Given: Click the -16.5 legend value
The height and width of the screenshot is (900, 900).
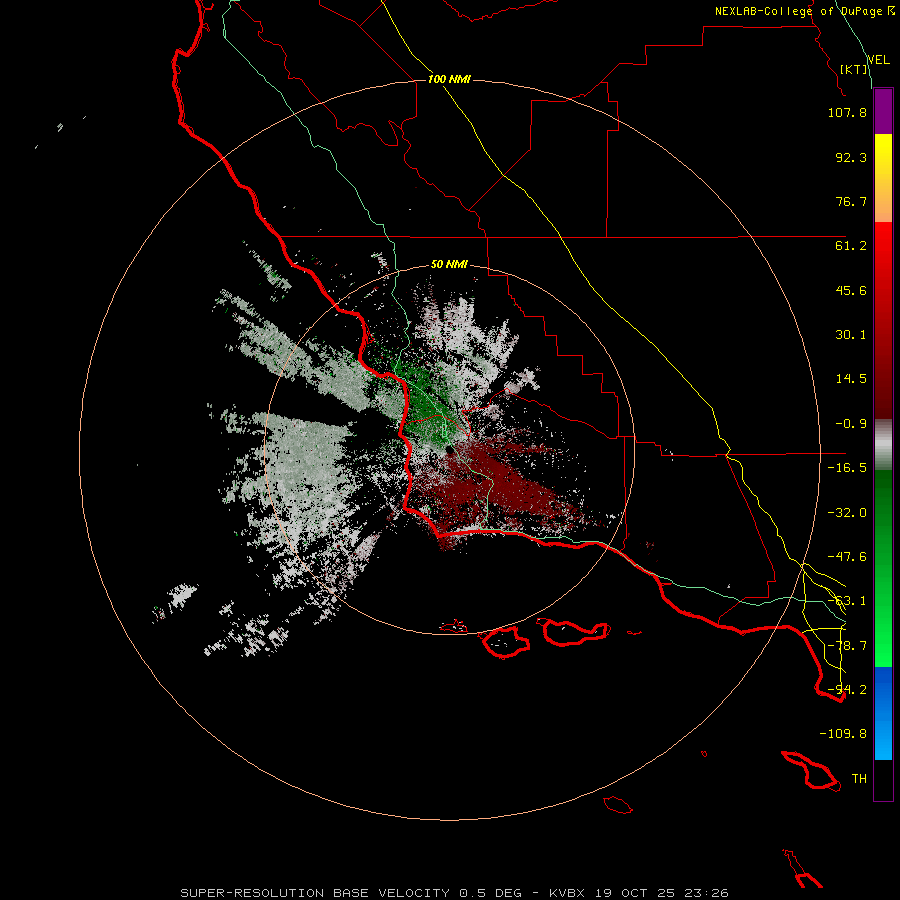Looking at the screenshot, I should 847,468.
